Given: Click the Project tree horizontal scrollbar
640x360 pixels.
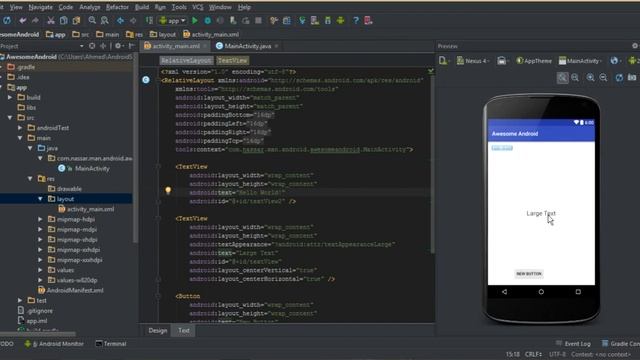Looking at the screenshot, I should [x=38, y=333].
